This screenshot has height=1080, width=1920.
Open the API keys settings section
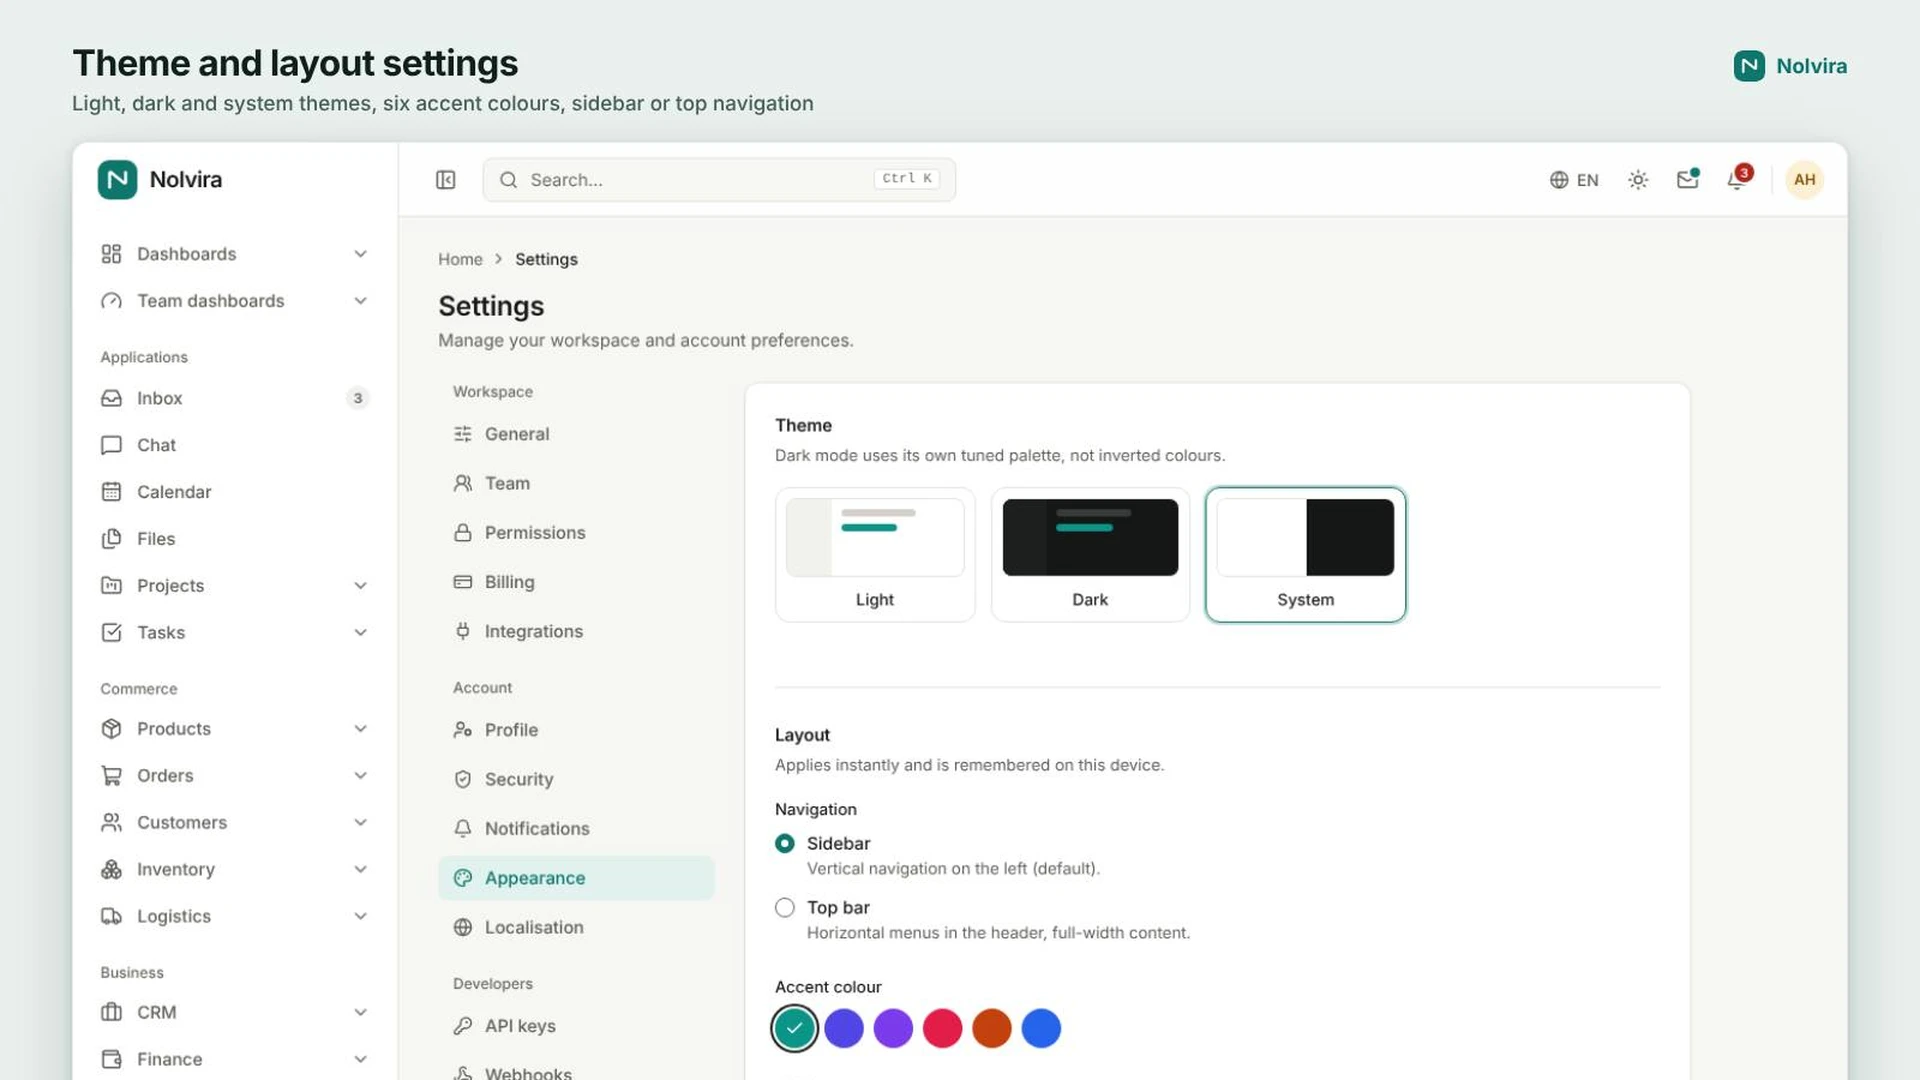pos(576,1026)
